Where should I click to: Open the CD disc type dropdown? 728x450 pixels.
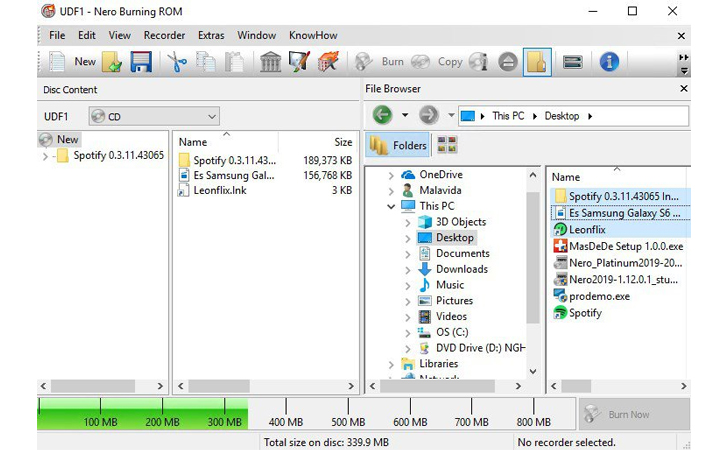(x=154, y=116)
